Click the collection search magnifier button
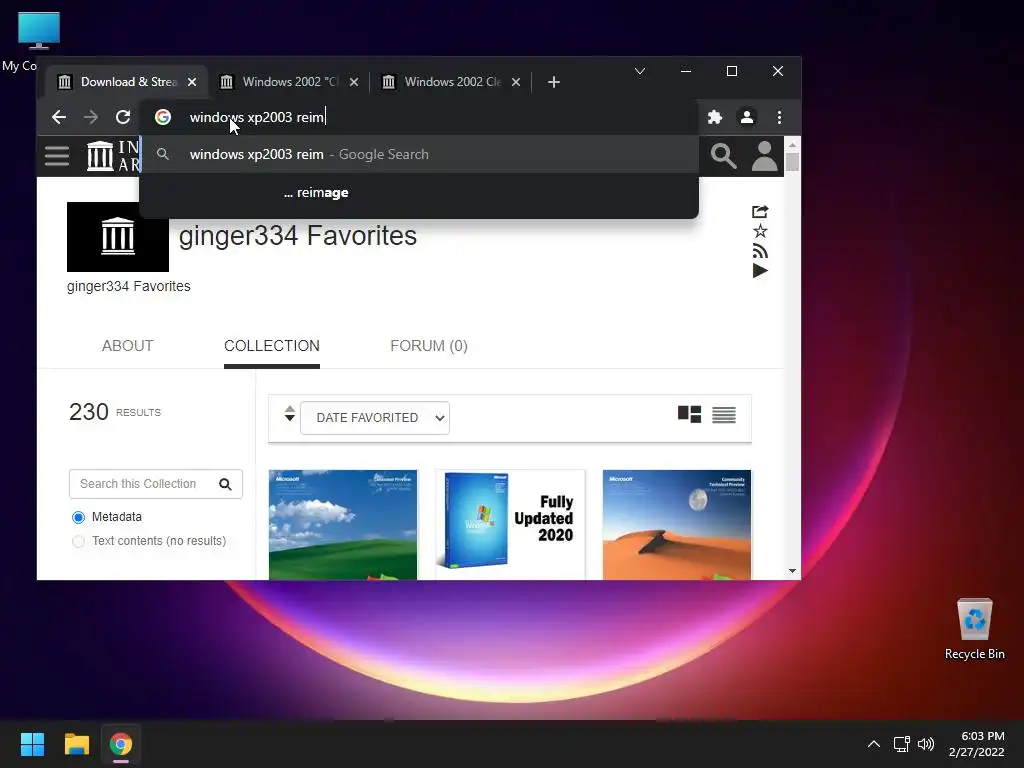 point(225,484)
